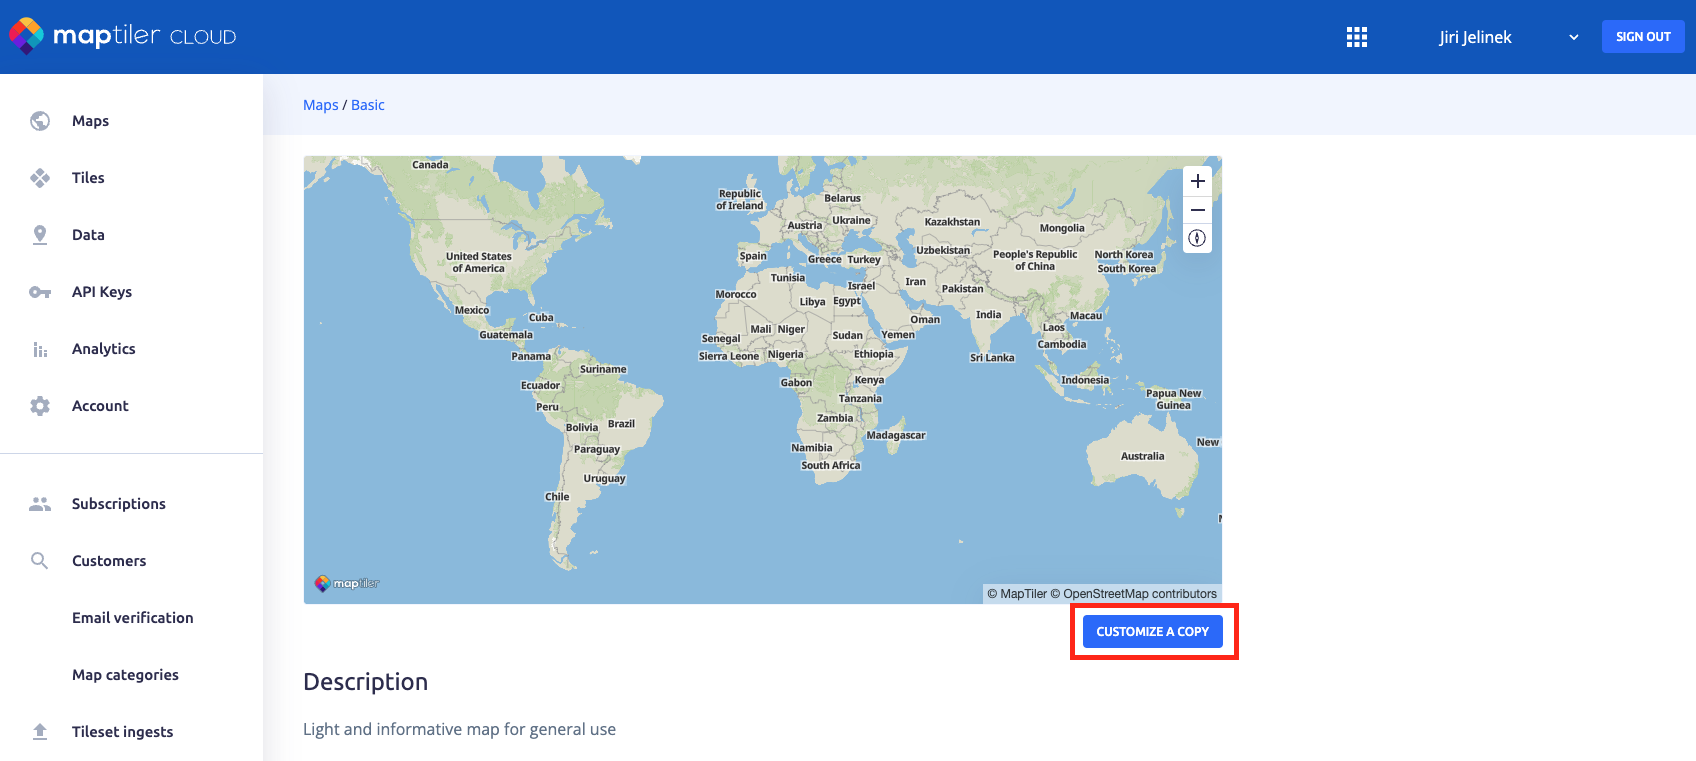Screen dimensions: 1696x761
Task: Open Tiles via its diamond icon
Action: click(40, 178)
